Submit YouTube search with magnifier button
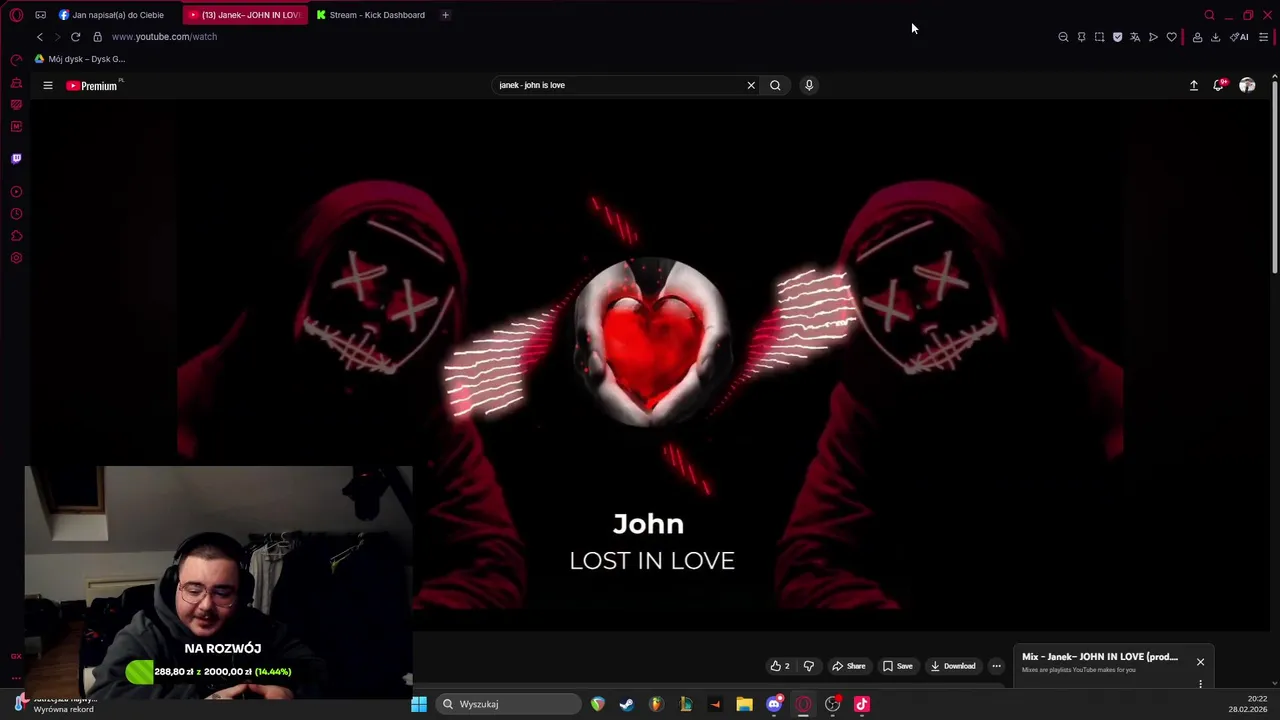This screenshot has height=720, width=1280. (x=775, y=85)
